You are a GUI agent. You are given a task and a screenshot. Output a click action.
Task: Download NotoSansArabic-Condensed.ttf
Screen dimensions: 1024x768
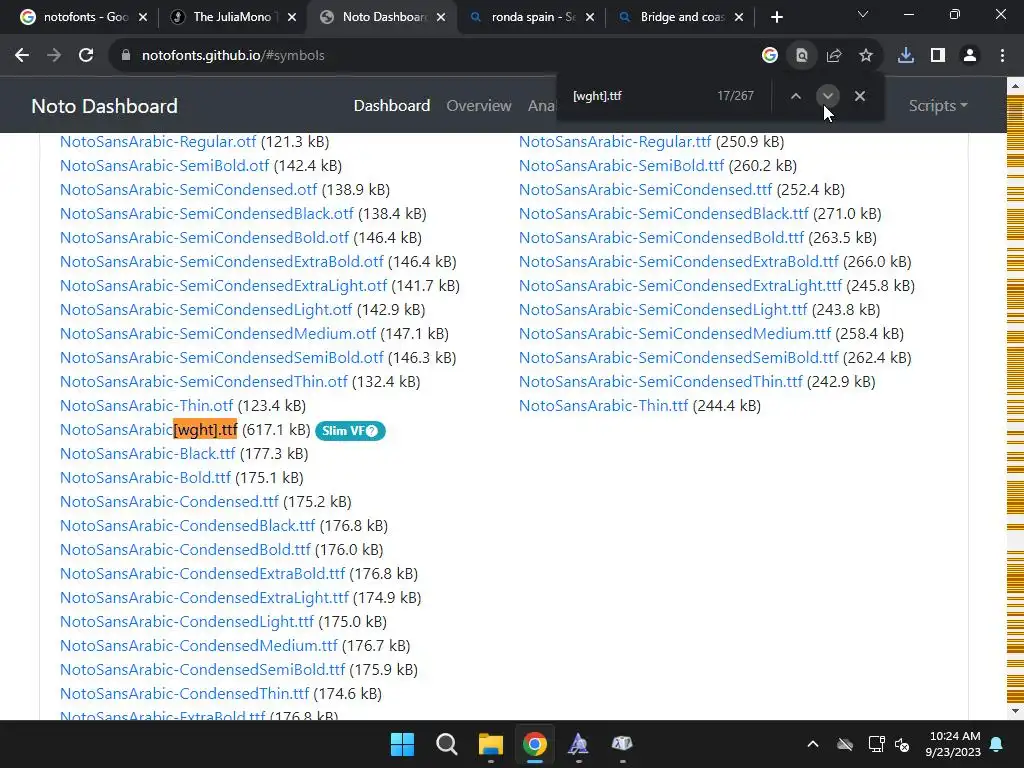[169, 502]
